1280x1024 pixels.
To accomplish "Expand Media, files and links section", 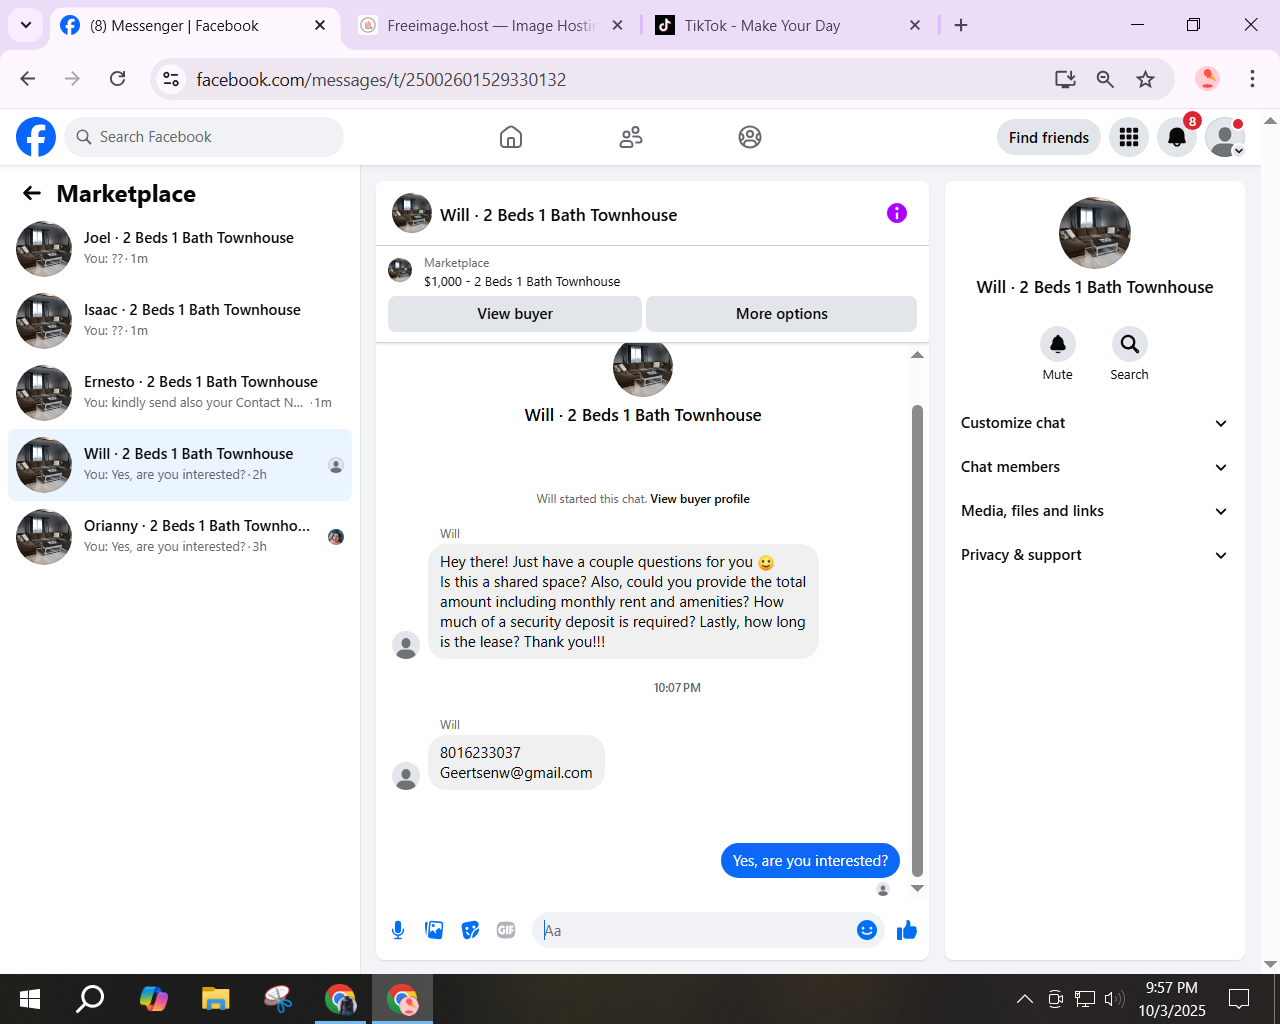I will [x=1095, y=511].
